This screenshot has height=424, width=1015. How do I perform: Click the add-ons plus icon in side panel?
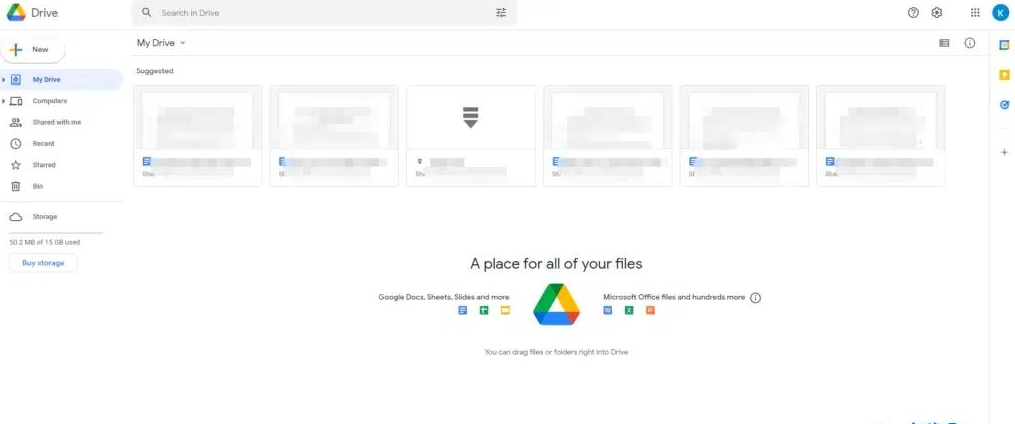(1004, 152)
